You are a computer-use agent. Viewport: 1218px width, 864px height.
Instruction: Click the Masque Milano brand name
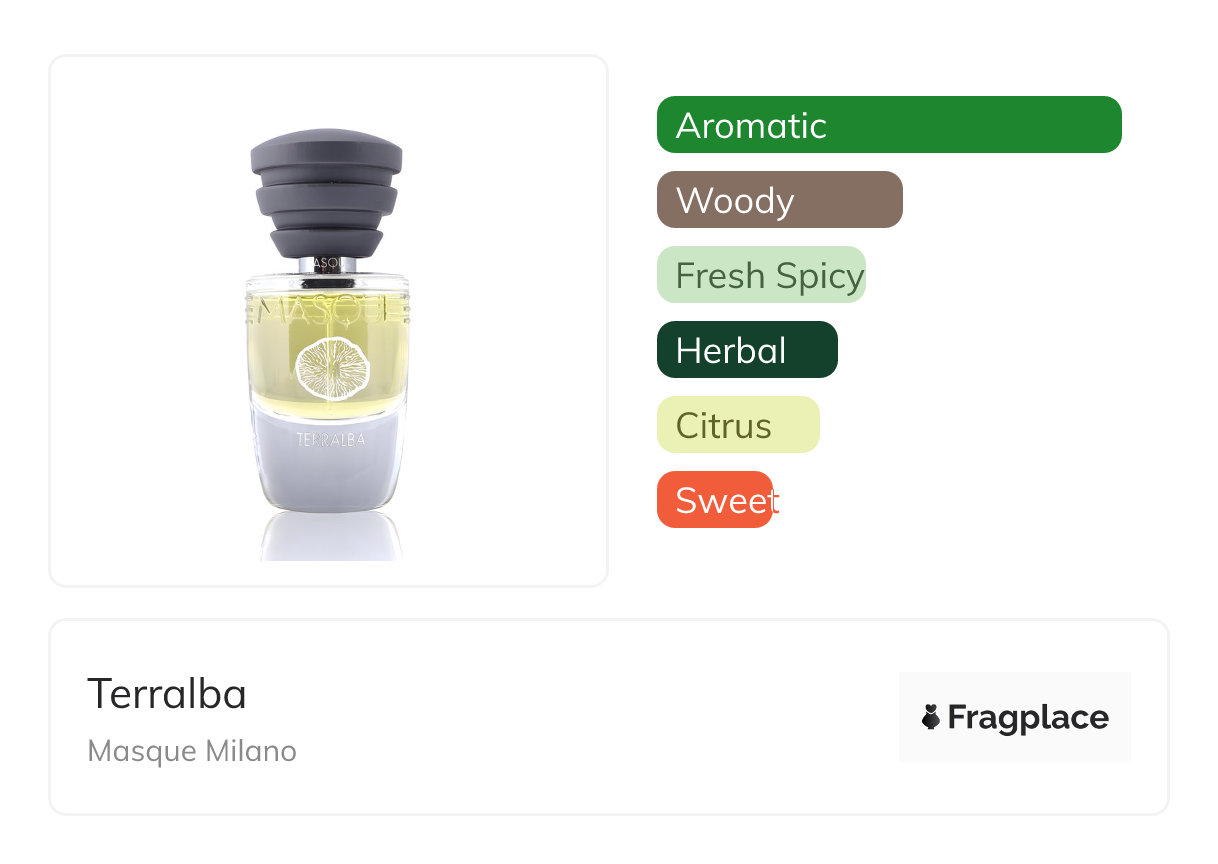(x=192, y=751)
